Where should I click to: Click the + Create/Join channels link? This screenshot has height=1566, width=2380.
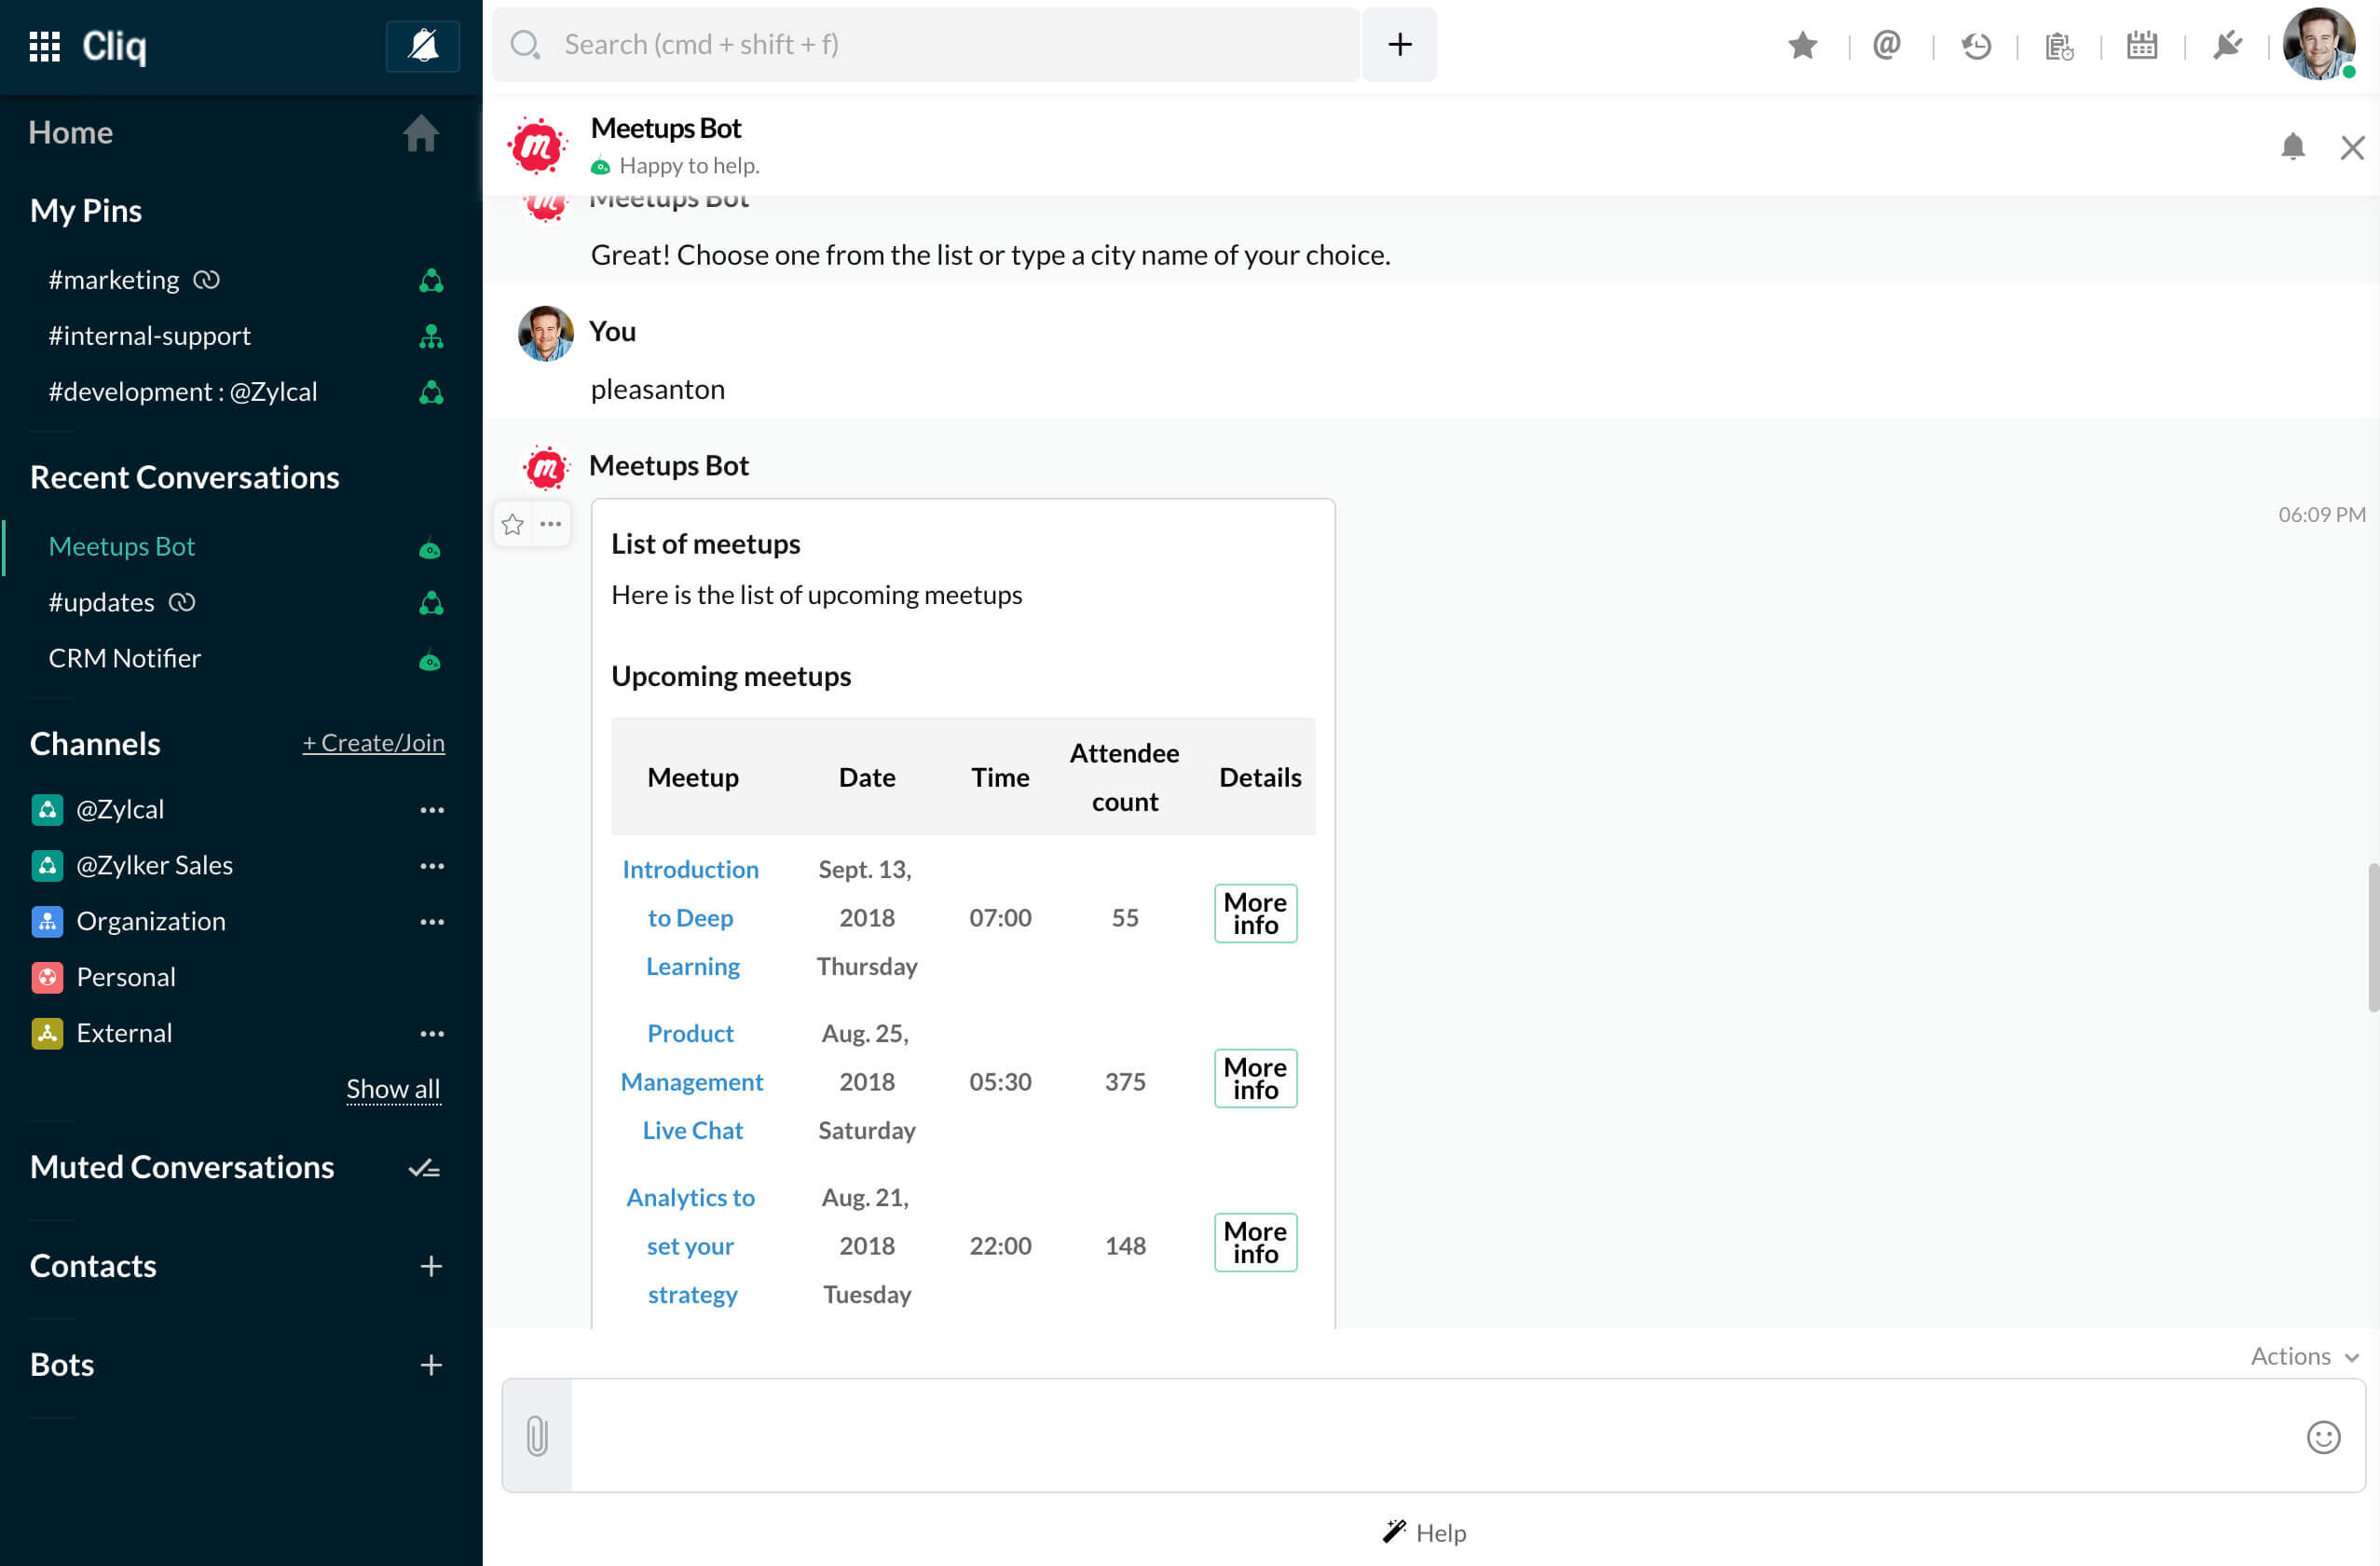373,743
